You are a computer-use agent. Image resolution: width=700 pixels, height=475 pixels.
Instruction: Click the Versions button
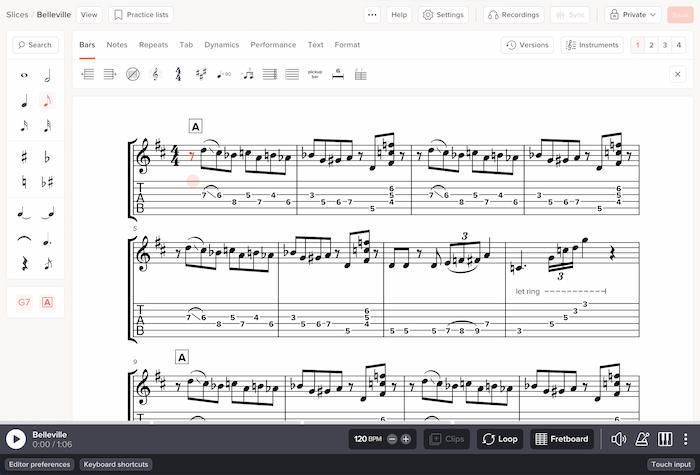[527, 45]
